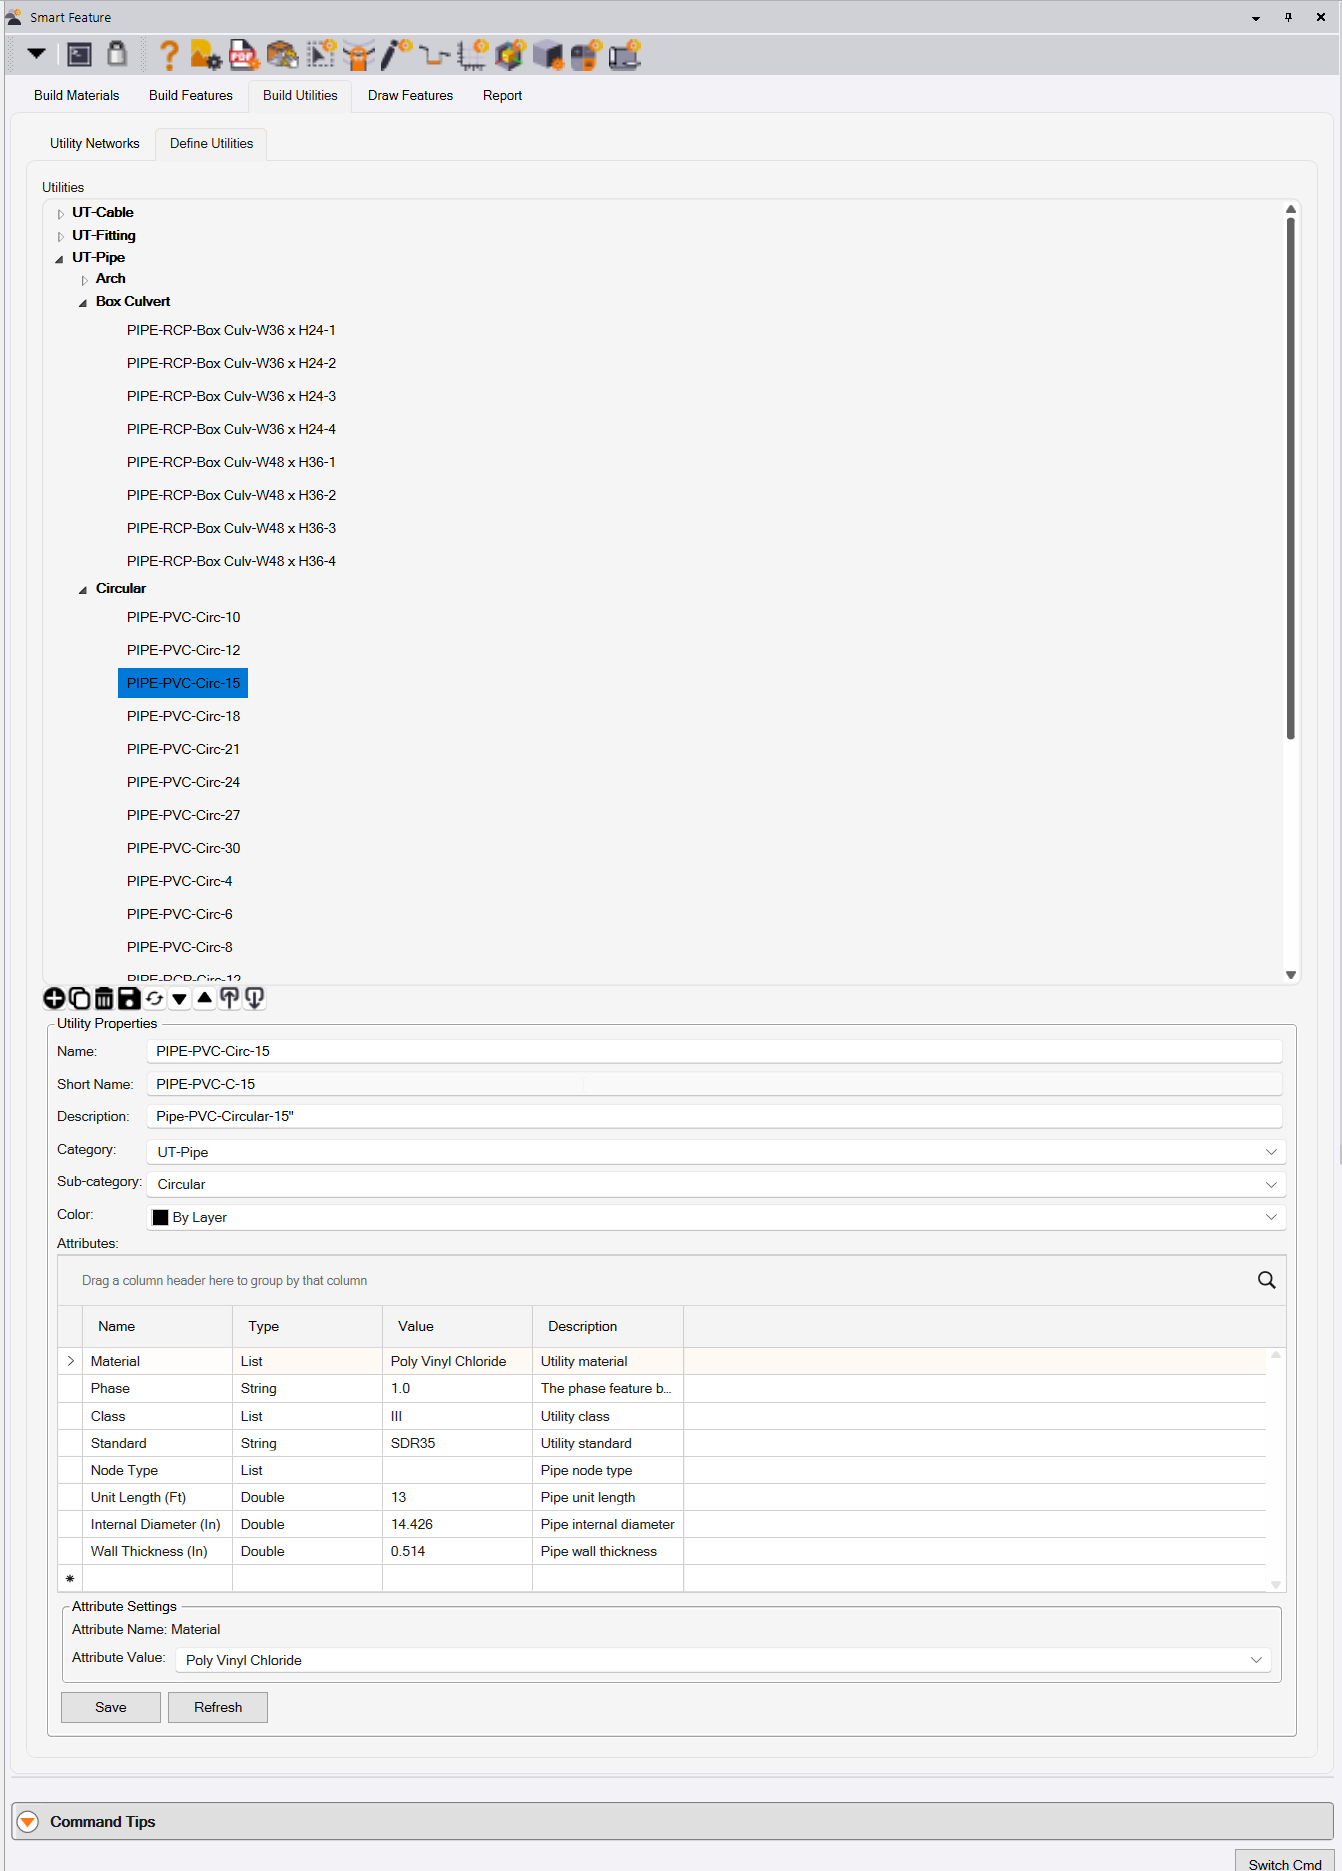Click the floppy disk save icon
Screen dimensions: 1342x1871
coord(129,998)
